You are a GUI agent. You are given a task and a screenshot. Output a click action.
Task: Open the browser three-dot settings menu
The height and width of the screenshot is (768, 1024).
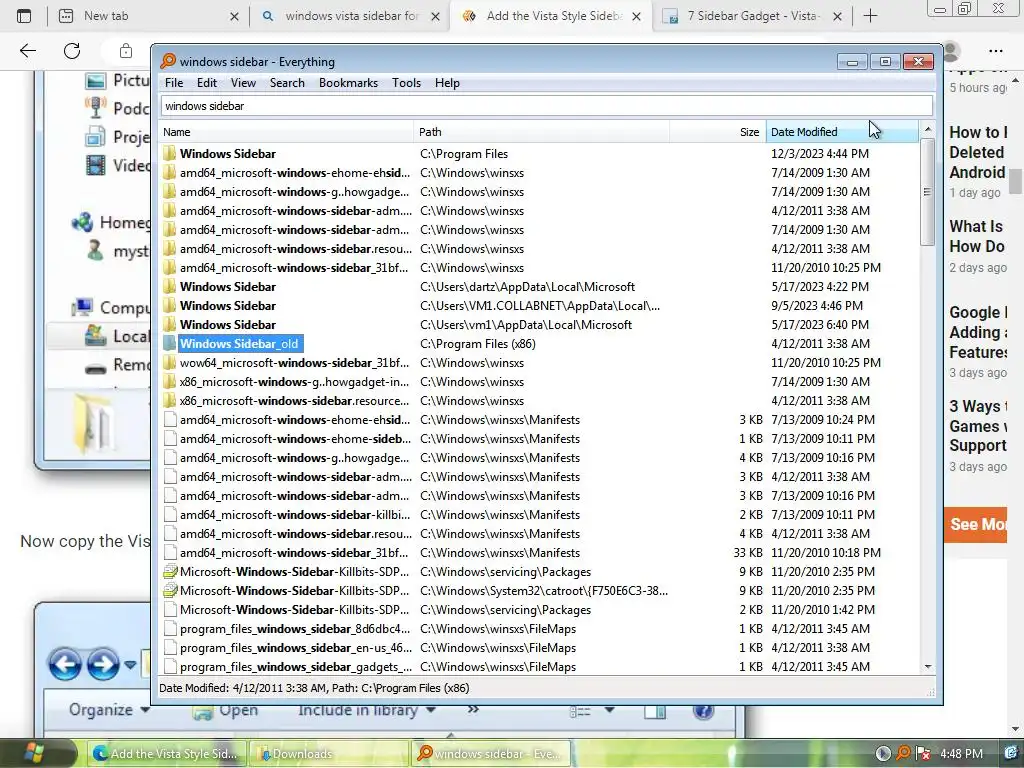(x=995, y=50)
